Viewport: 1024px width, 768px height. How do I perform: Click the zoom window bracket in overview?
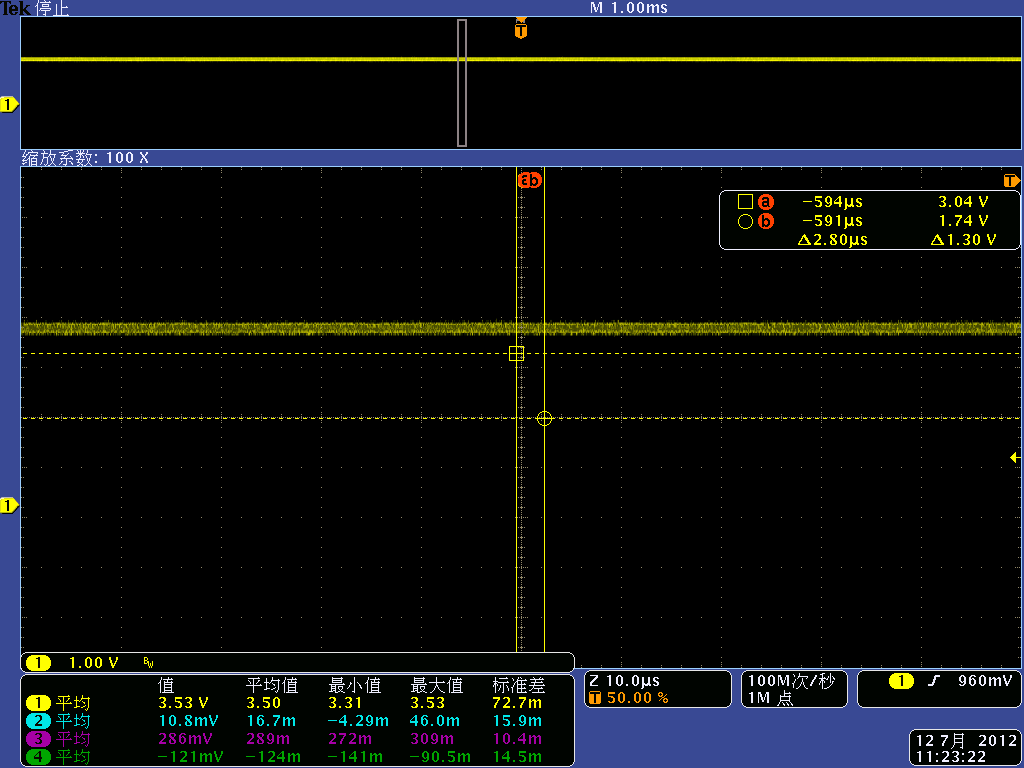(462, 83)
